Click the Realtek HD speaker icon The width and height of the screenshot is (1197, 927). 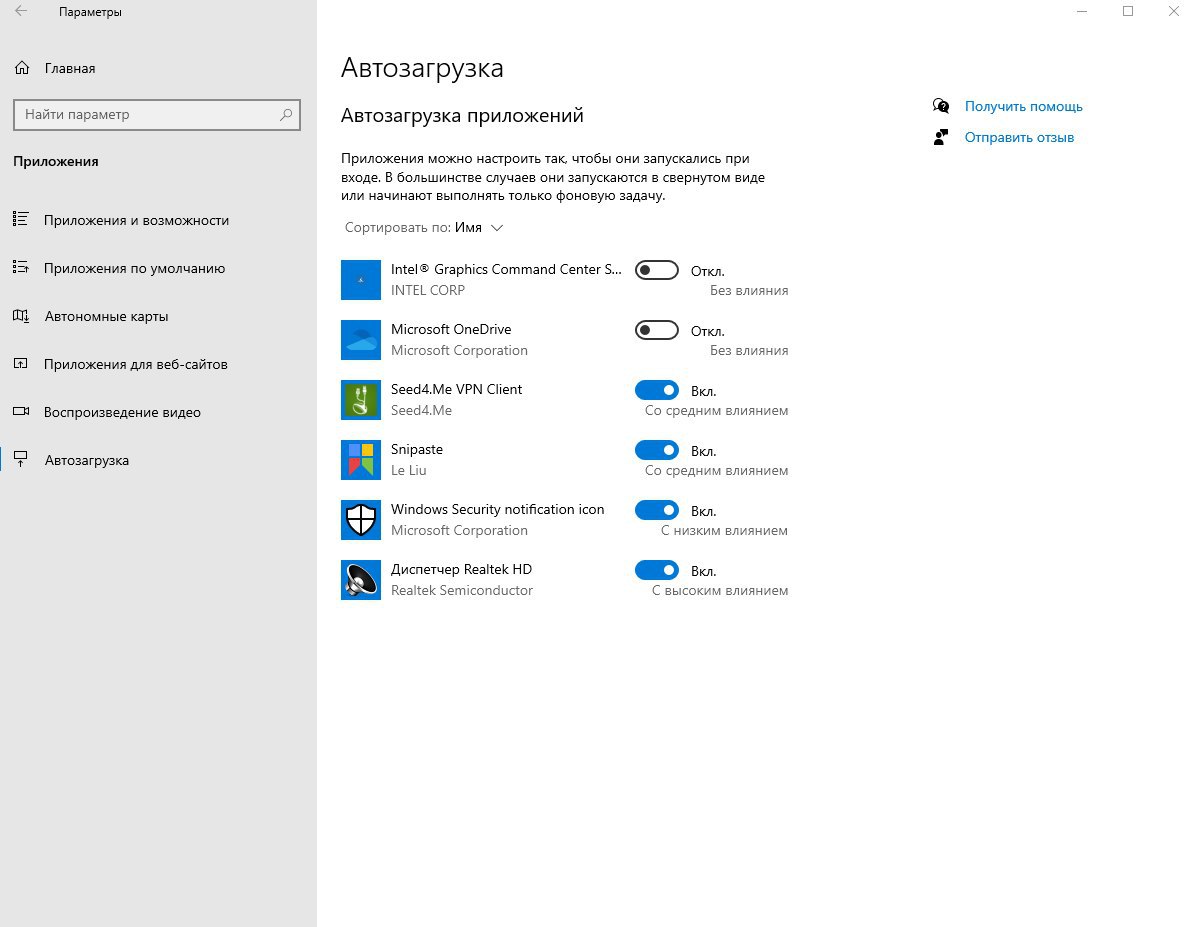360,580
